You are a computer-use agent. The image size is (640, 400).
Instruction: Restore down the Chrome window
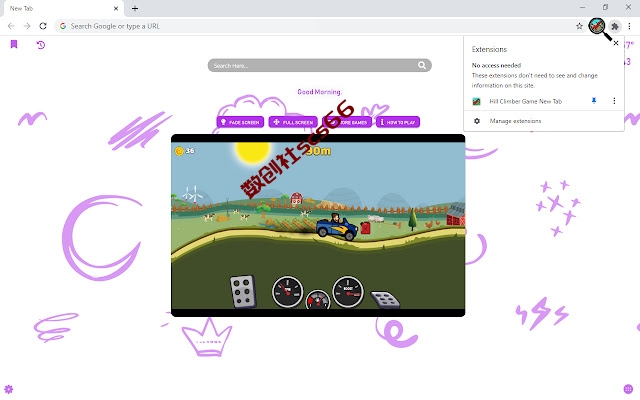(605, 7)
